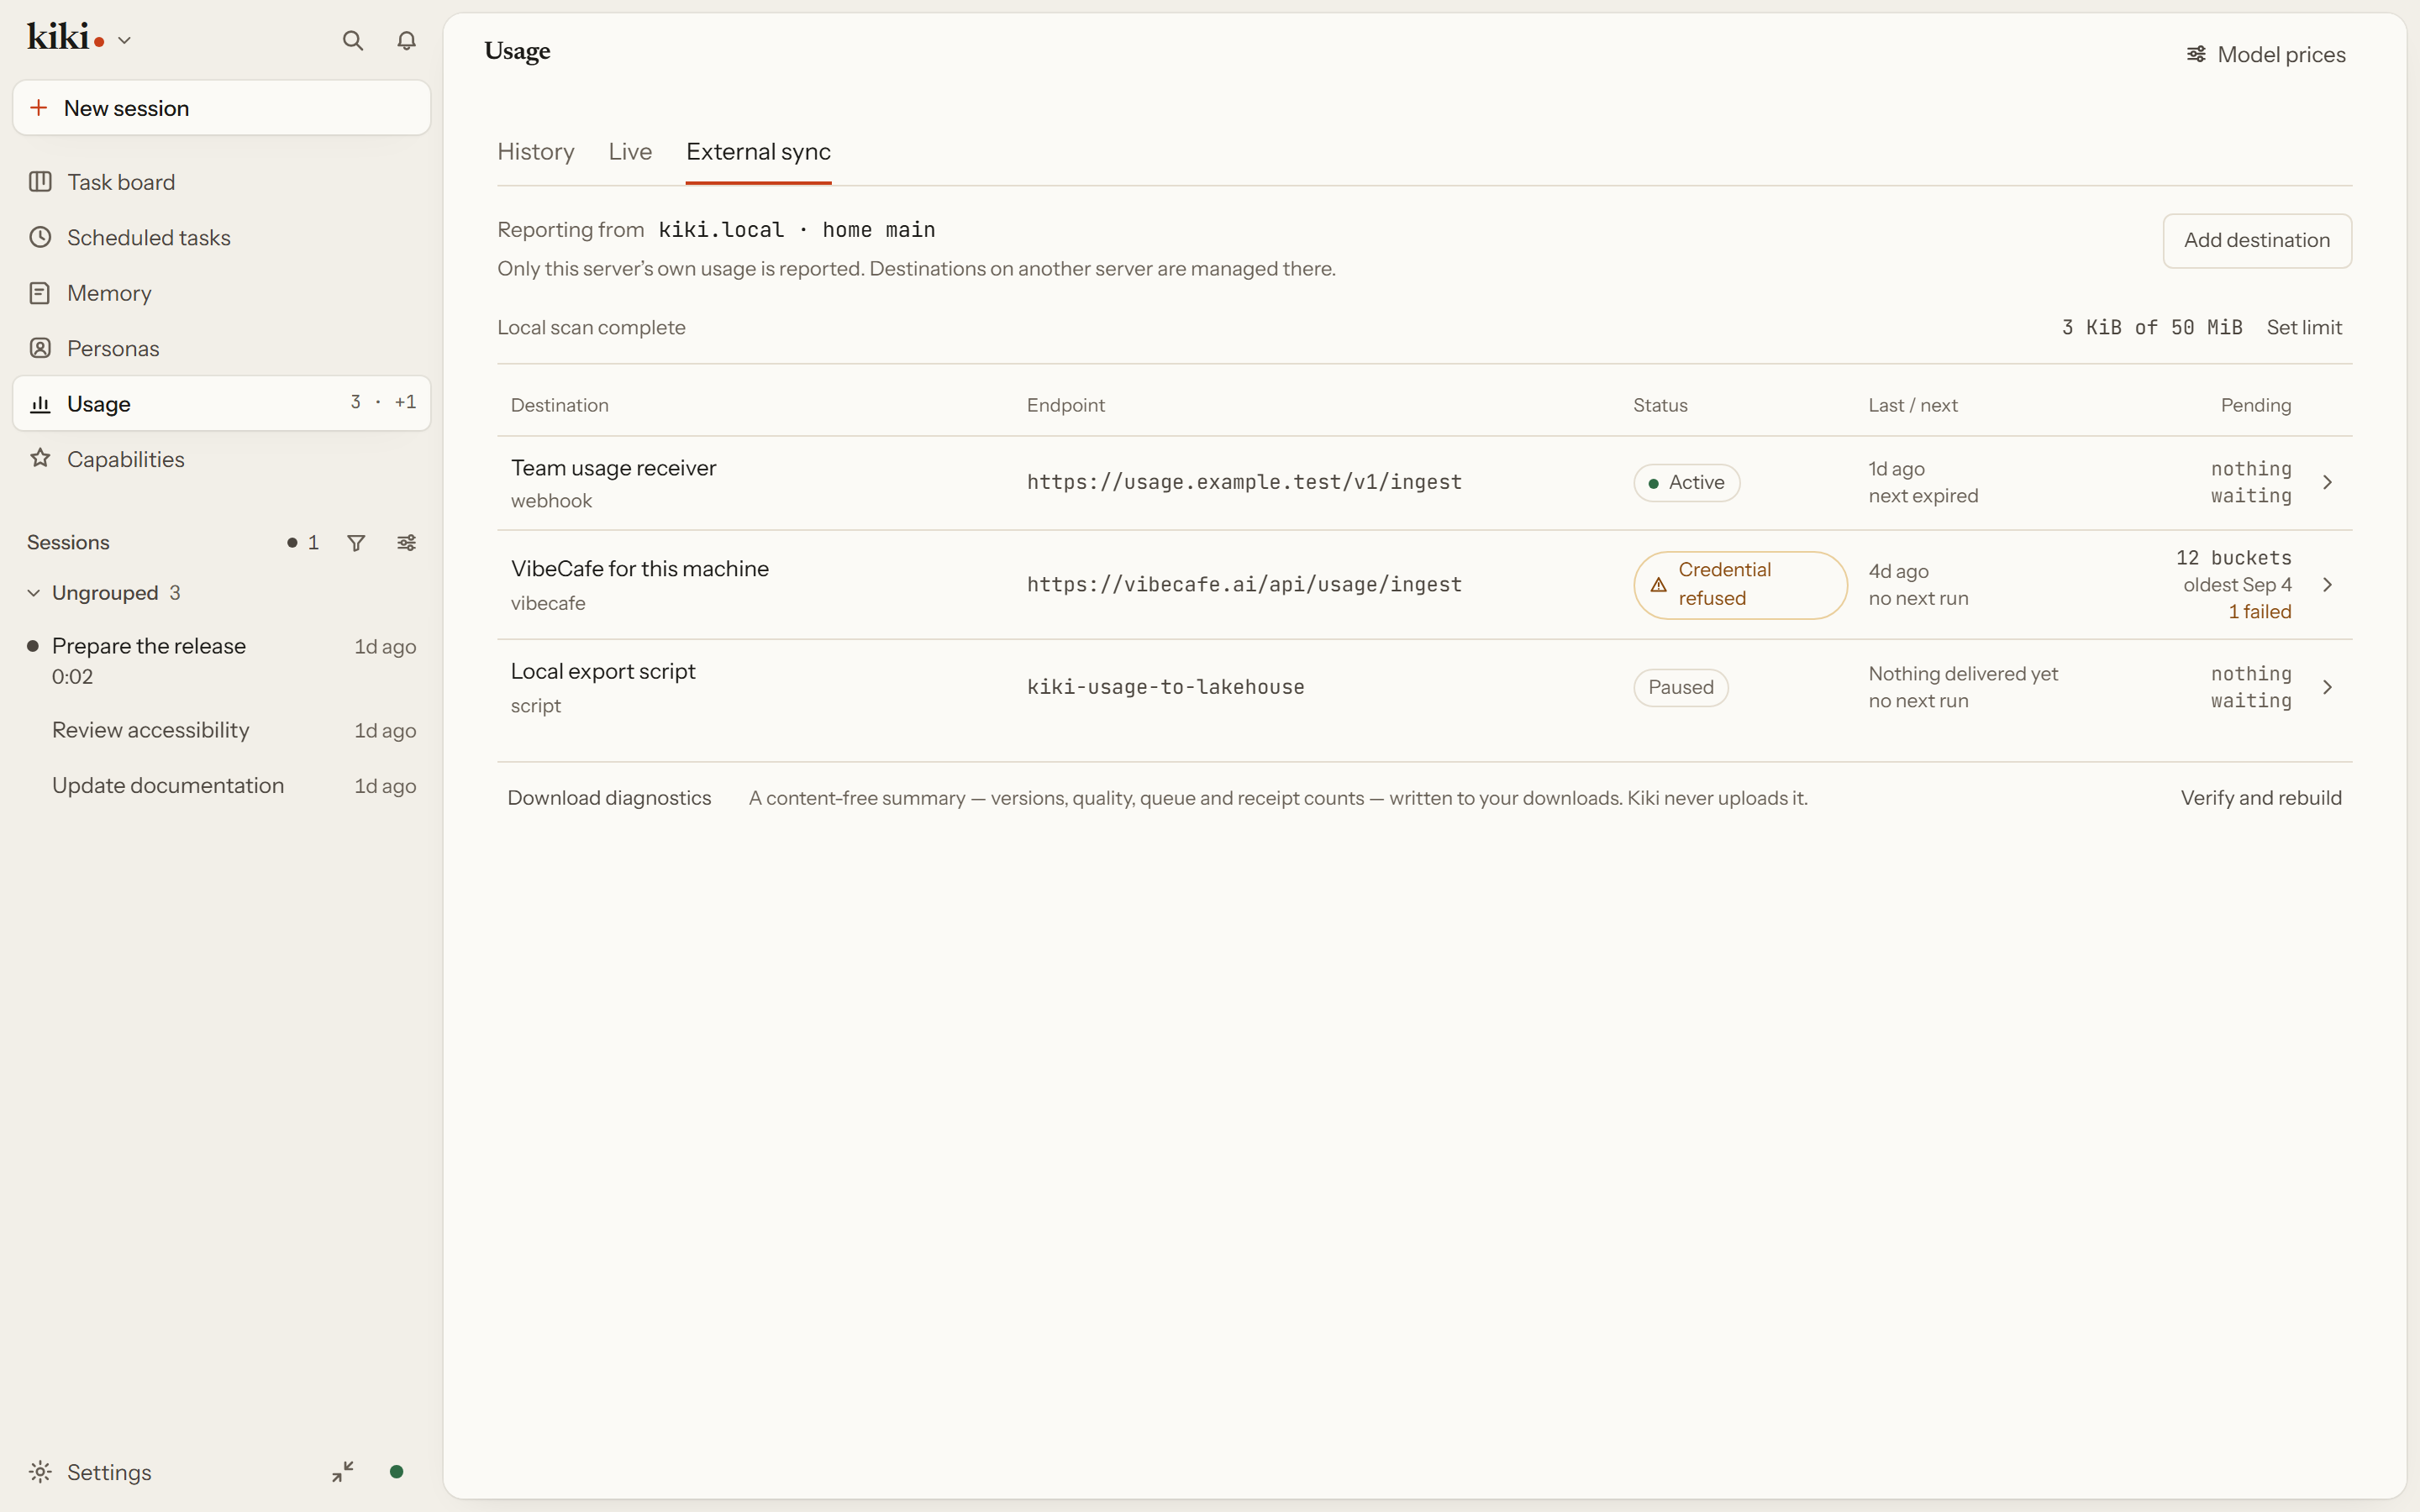The width and height of the screenshot is (2420, 1512).
Task: Open the Capabilities star icon
Action: click(40, 459)
